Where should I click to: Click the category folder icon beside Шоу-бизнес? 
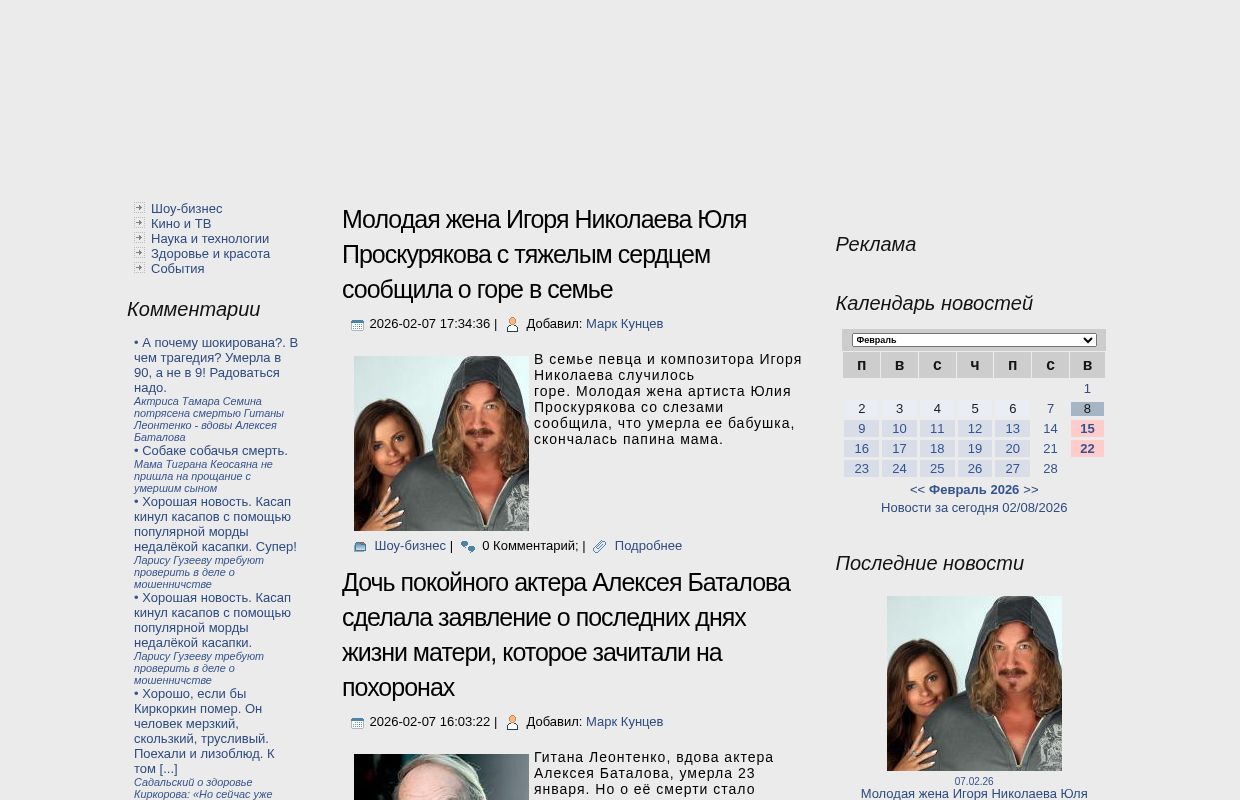(360, 547)
